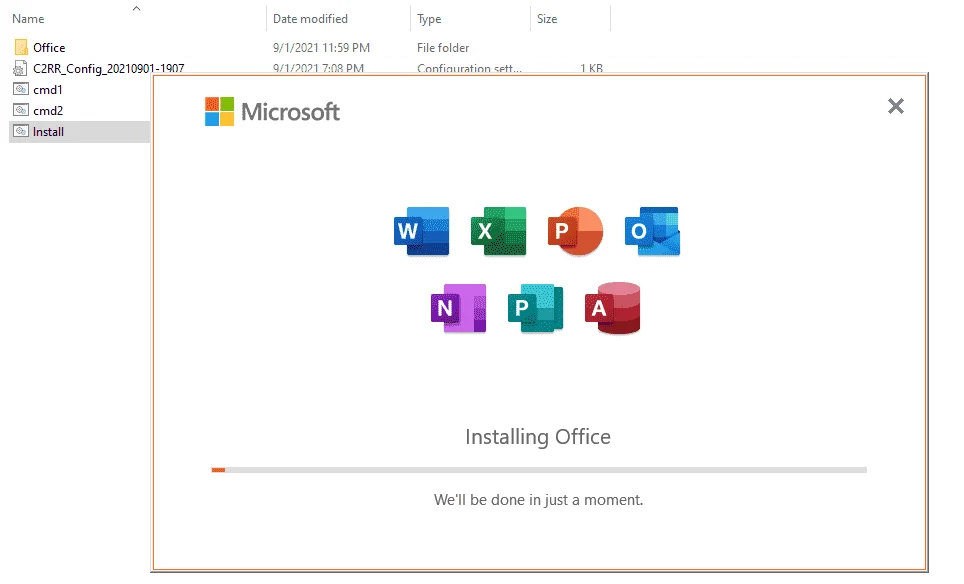The image size is (964, 584).
Task: Select the 'Office' folder name
Action: [49, 47]
